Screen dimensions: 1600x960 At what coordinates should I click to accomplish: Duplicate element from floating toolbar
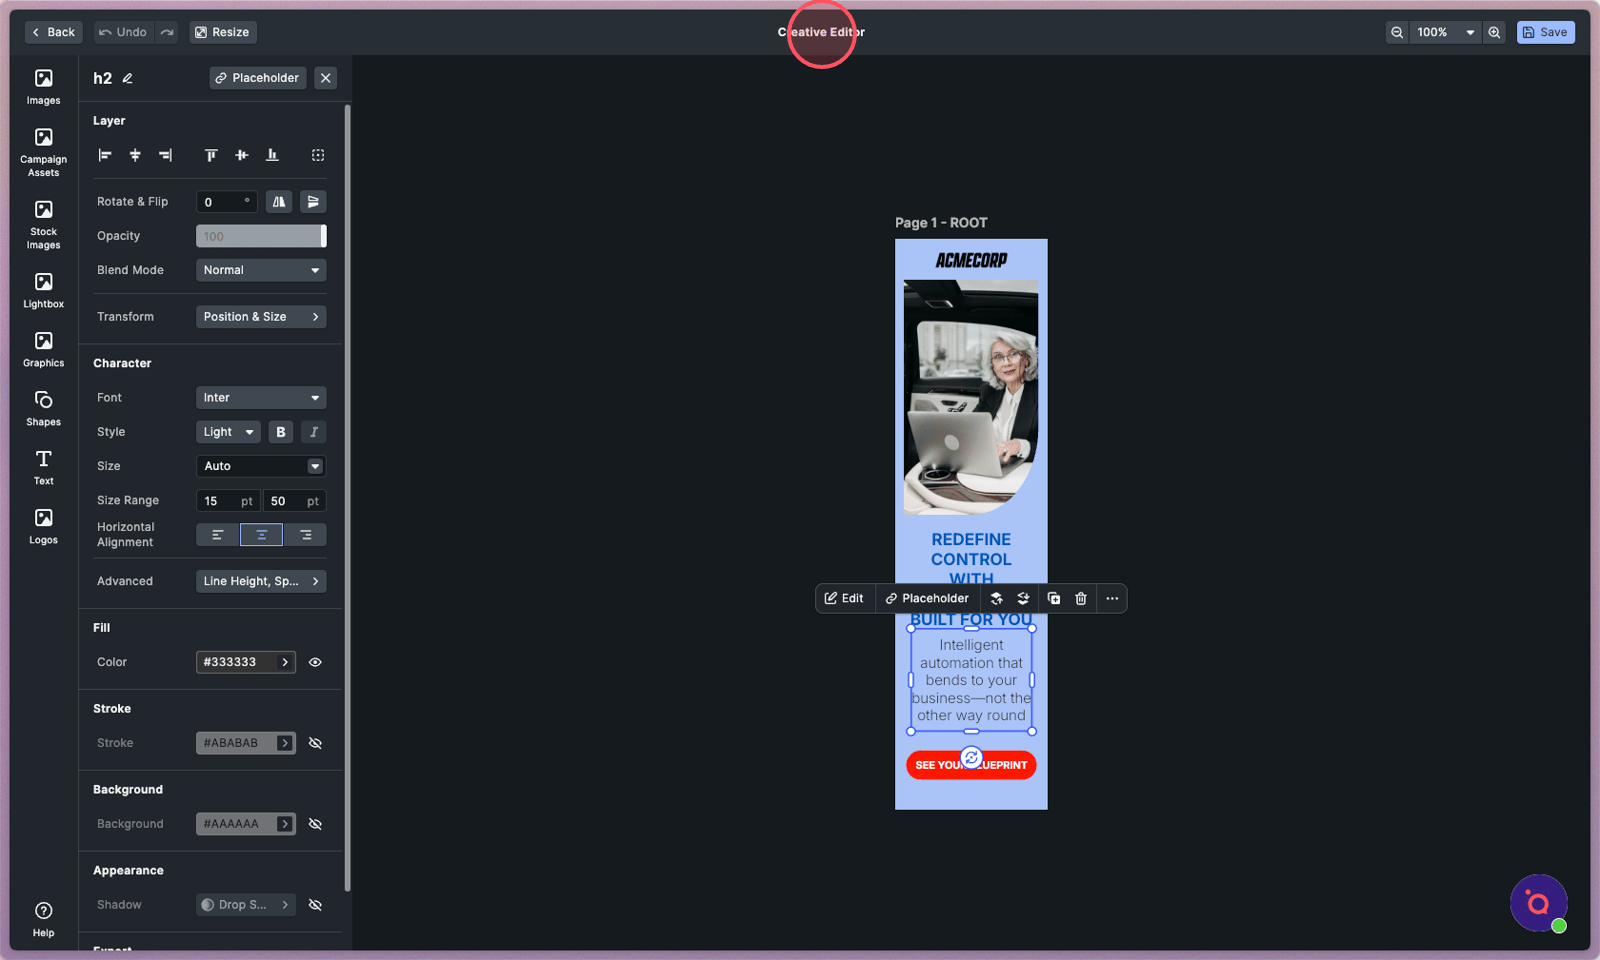click(1053, 598)
